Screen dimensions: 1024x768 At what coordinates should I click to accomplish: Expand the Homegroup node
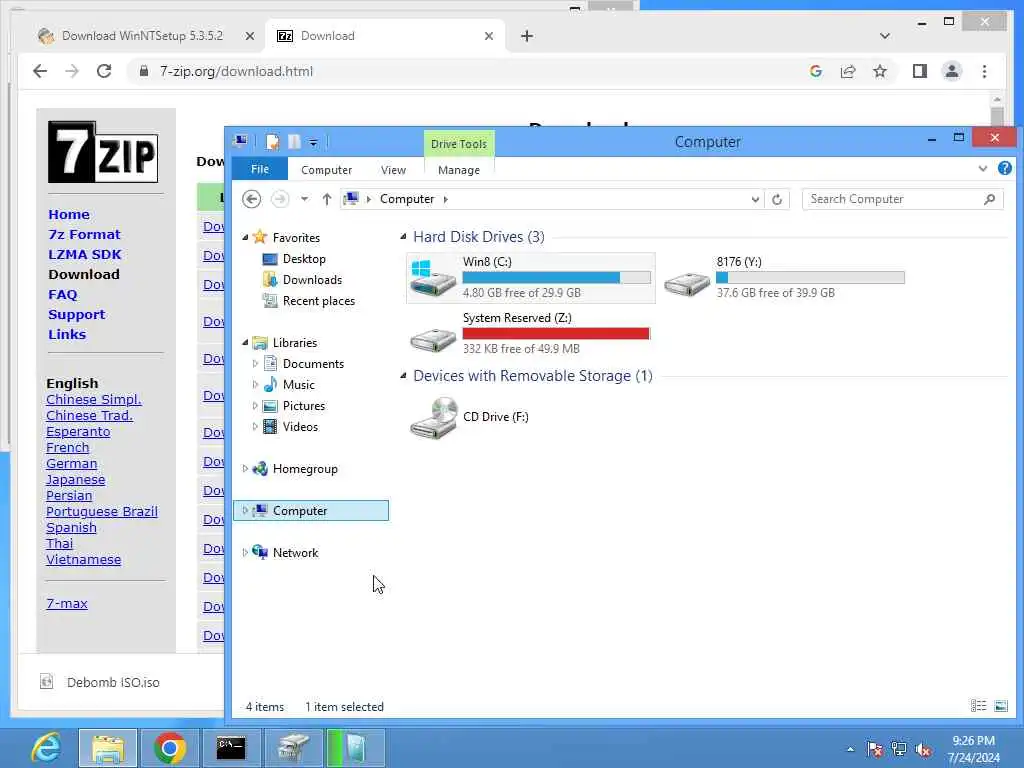(245, 468)
